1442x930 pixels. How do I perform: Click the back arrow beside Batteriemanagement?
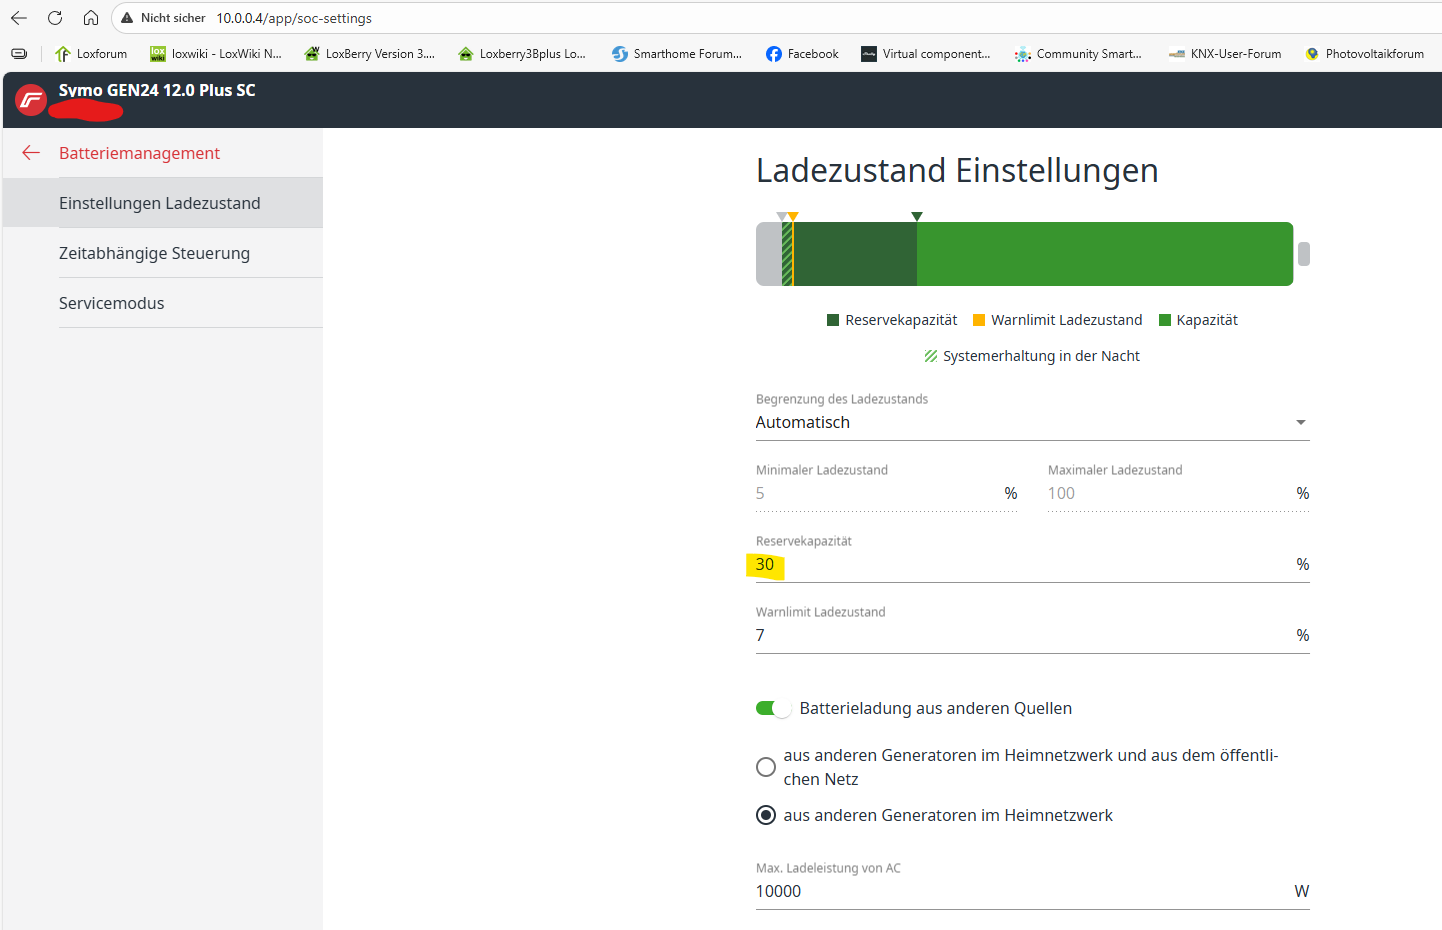pos(31,153)
